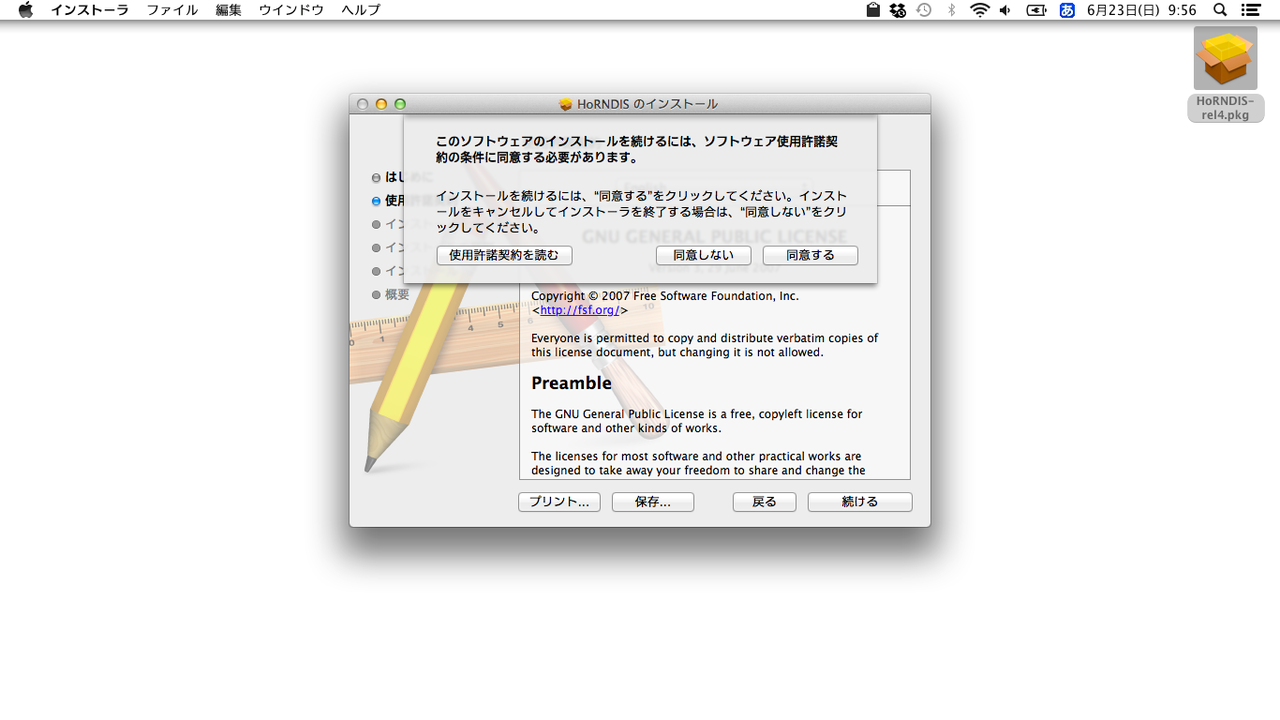
Task: Click the date and time 6月23日(日) 9:56
Action: coord(1141,10)
